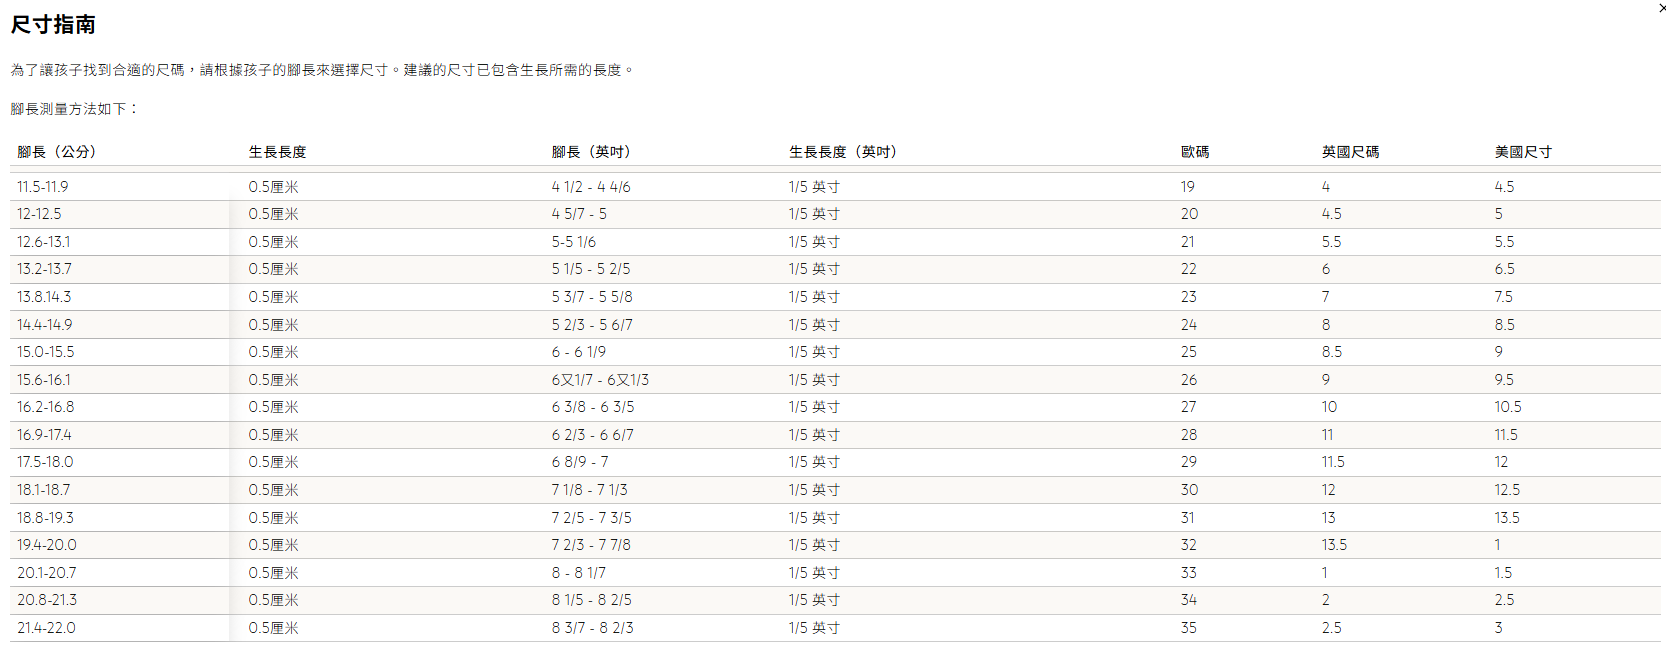1666x645 pixels.
Task: Select EU size 27
Action: click(1189, 407)
